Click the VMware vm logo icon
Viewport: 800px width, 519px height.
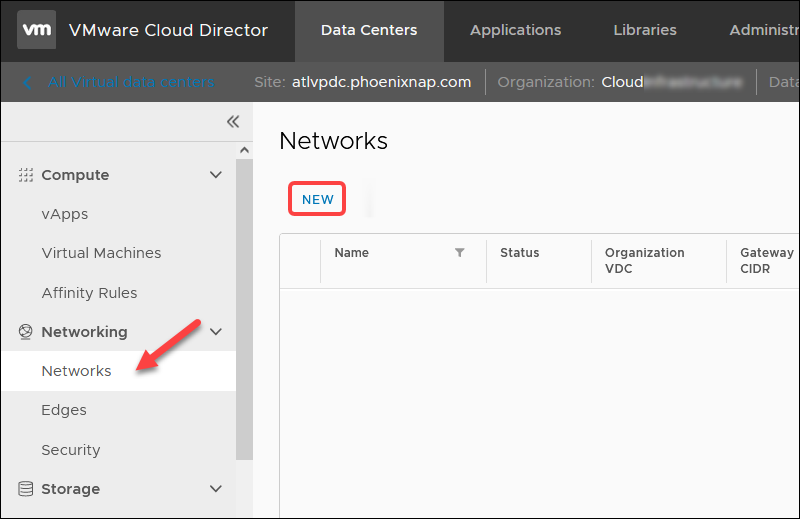36,30
